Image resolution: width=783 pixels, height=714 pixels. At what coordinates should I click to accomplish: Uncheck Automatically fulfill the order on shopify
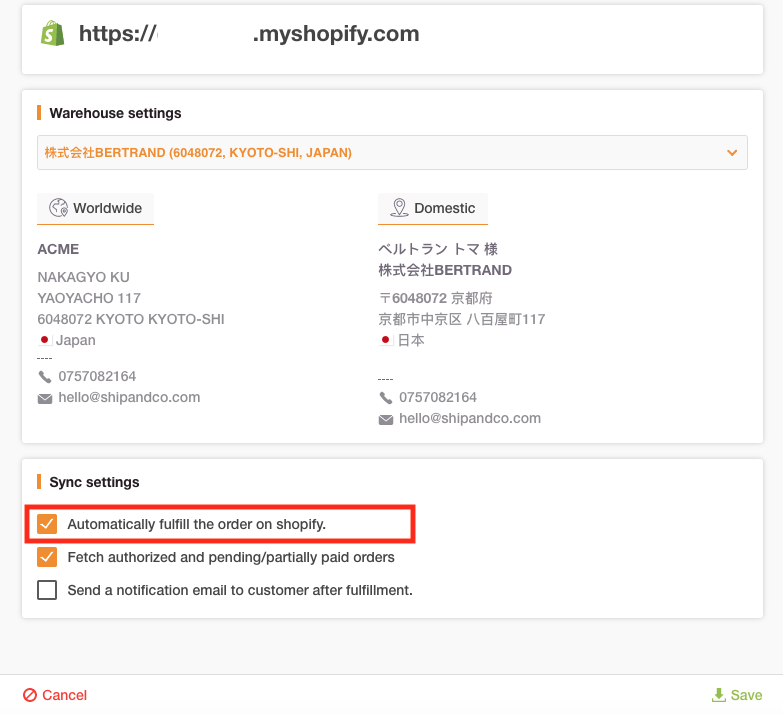click(47, 524)
